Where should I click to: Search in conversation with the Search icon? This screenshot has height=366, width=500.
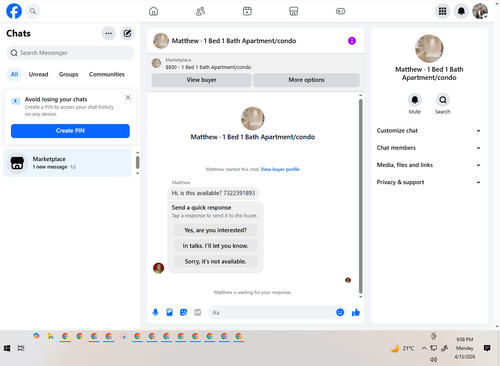pos(443,100)
